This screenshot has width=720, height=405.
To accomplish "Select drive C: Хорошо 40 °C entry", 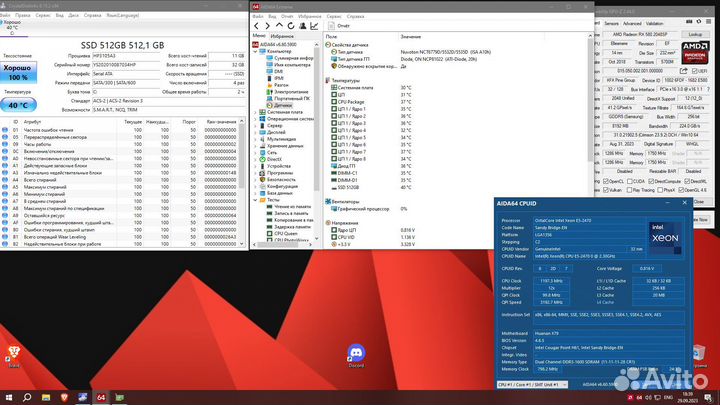I will [12, 28].
